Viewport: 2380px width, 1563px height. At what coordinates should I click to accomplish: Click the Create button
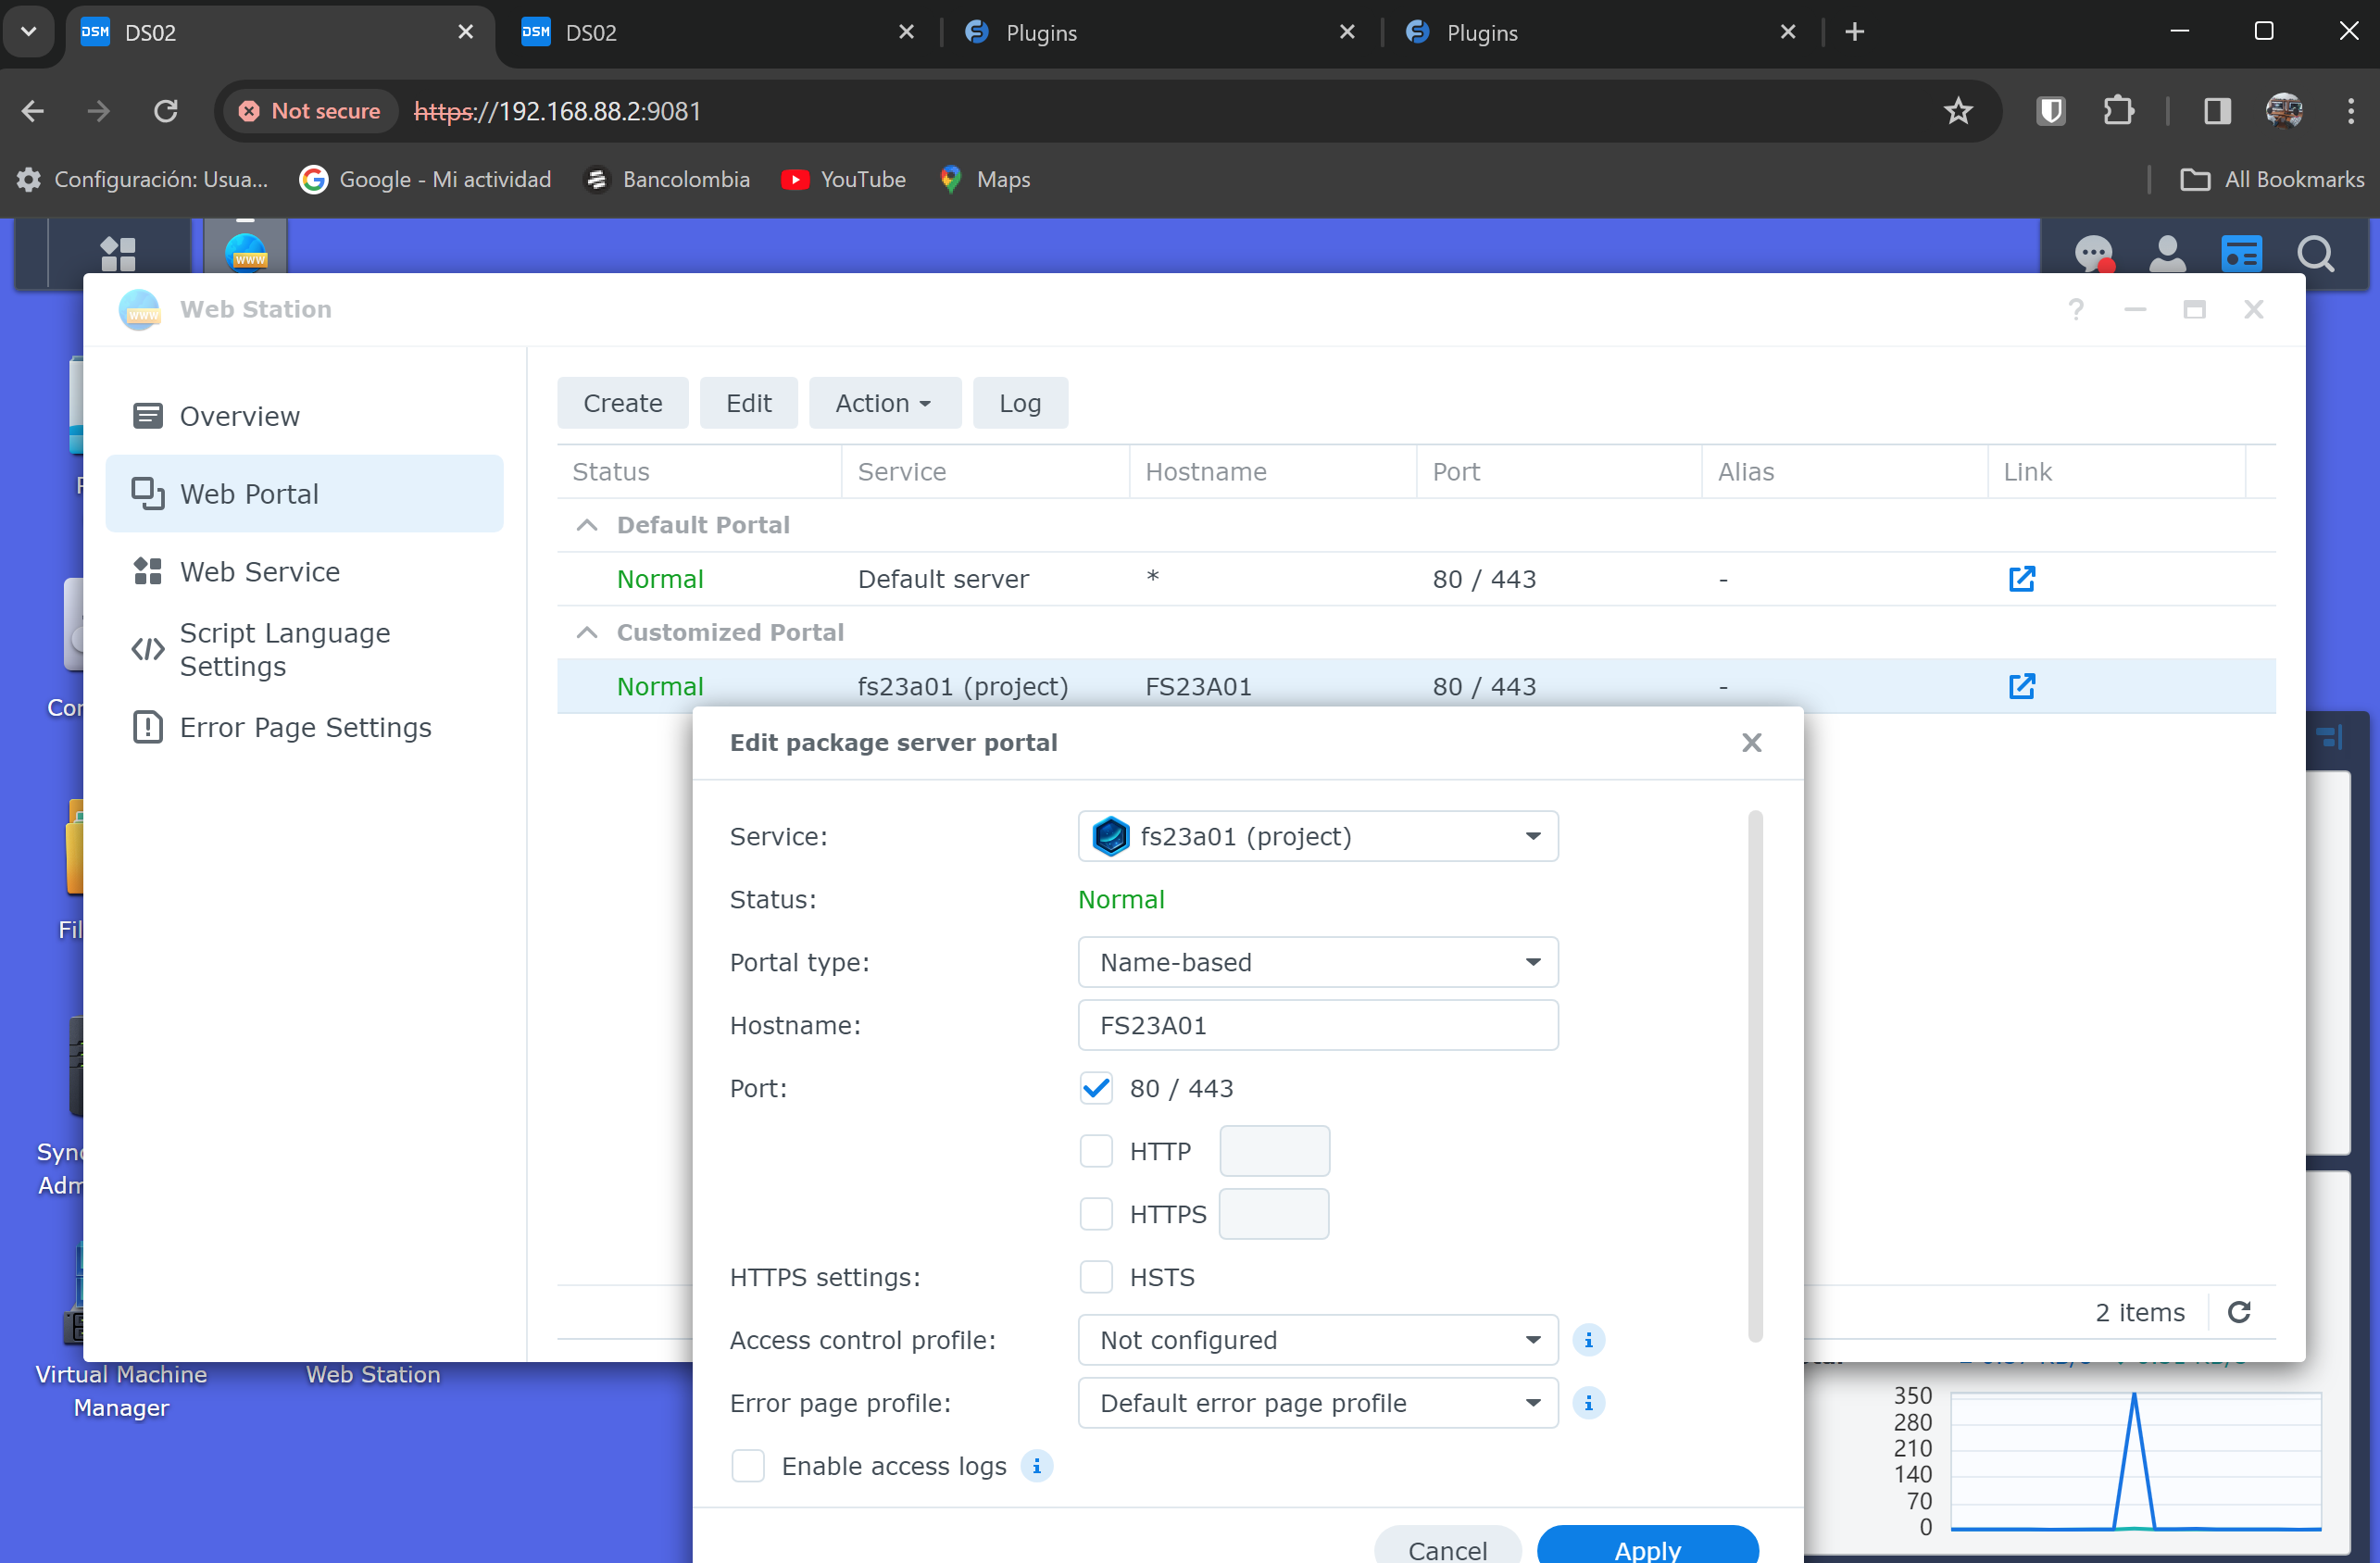pyautogui.click(x=622, y=403)
